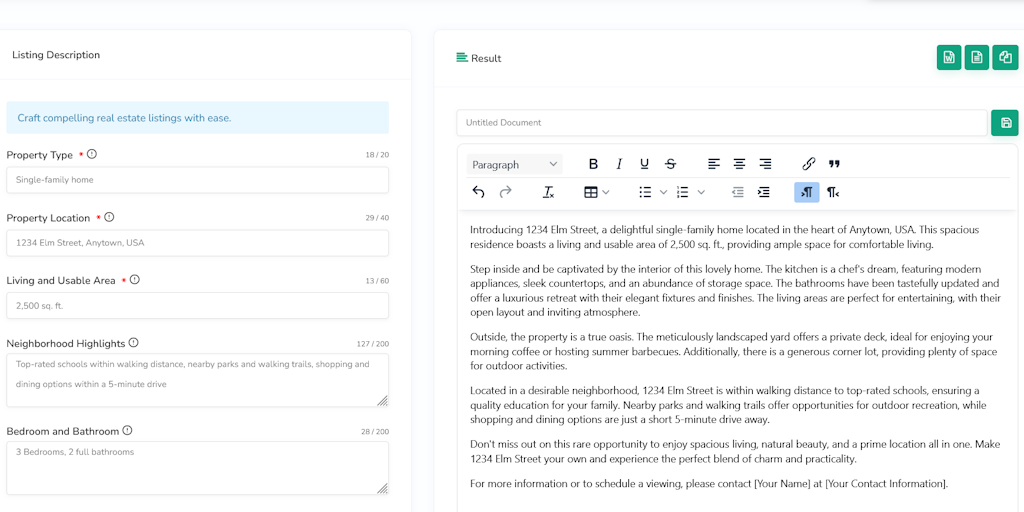Screen dimensions: 1024x512
Task: Undo last edit
Action: click(479, 192)
